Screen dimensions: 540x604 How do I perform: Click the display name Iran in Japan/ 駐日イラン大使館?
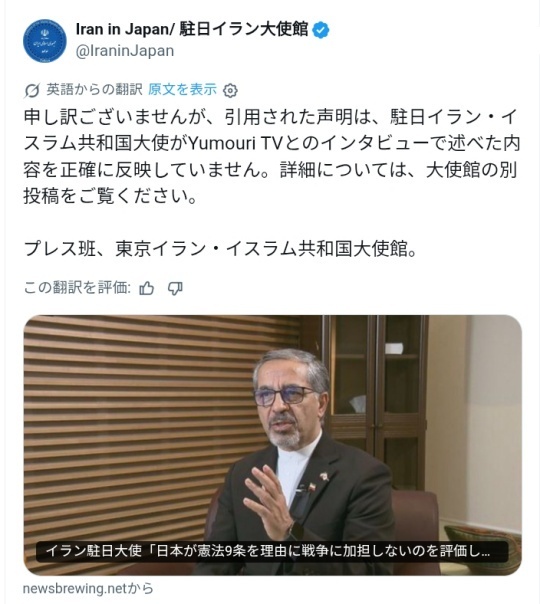point(192,30)
